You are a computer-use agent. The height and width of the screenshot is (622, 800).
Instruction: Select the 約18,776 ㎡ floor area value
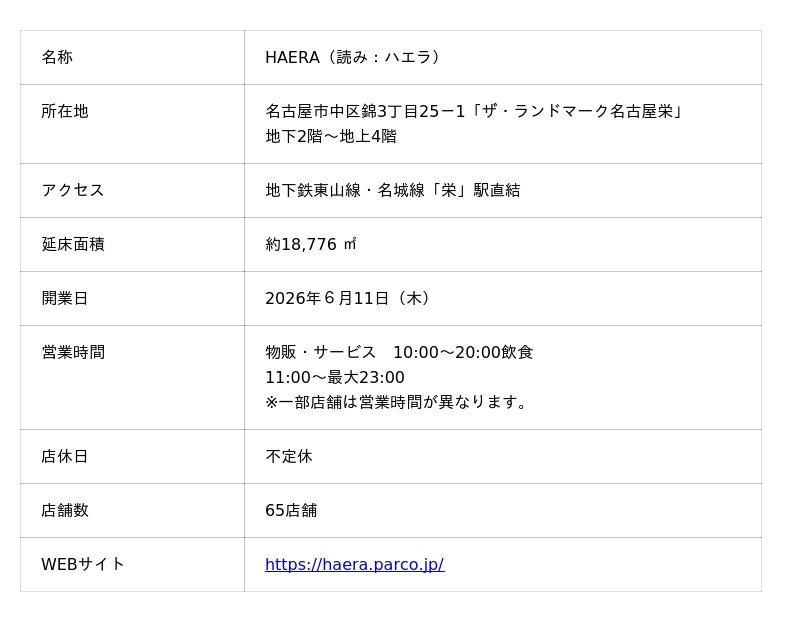click(311, 244)
